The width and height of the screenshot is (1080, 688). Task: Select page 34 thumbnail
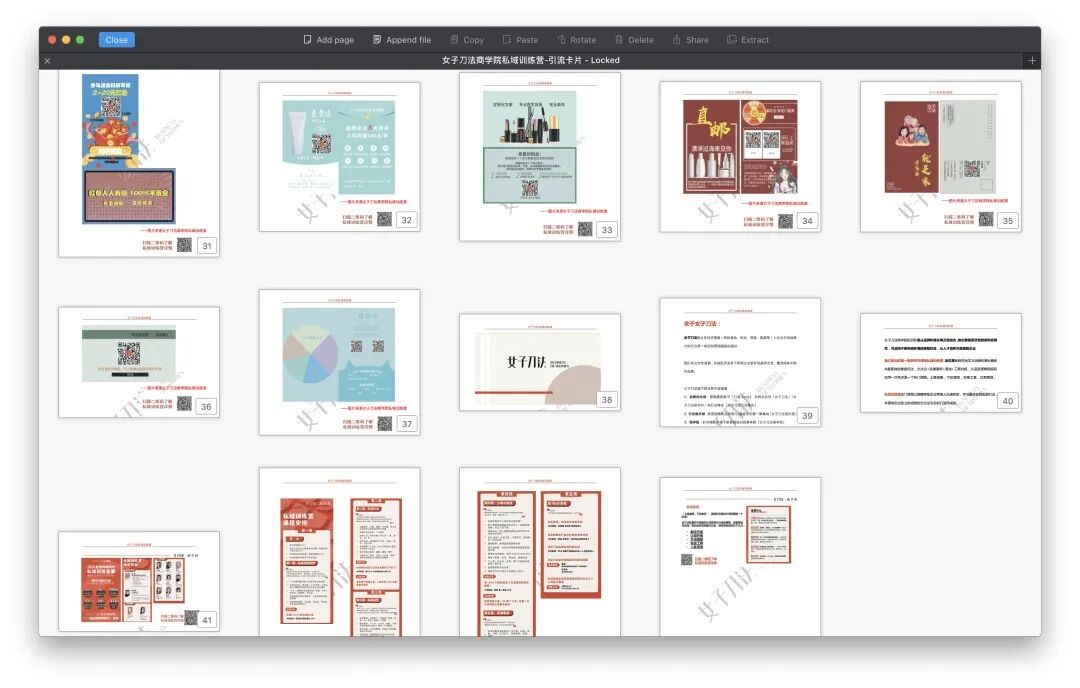[740, 157]
